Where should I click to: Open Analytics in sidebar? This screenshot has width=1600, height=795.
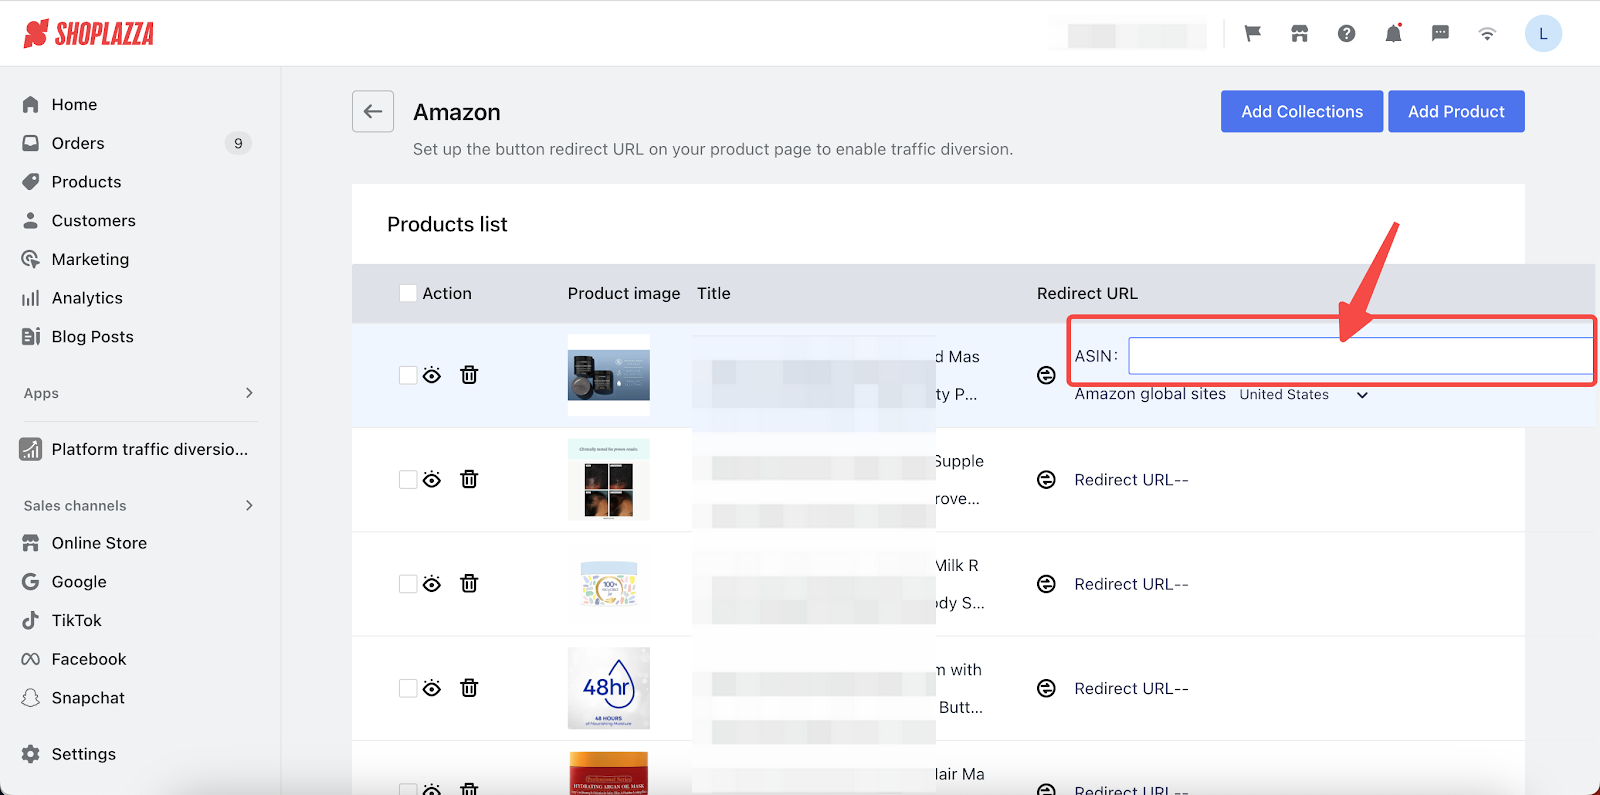click(87, 298)
